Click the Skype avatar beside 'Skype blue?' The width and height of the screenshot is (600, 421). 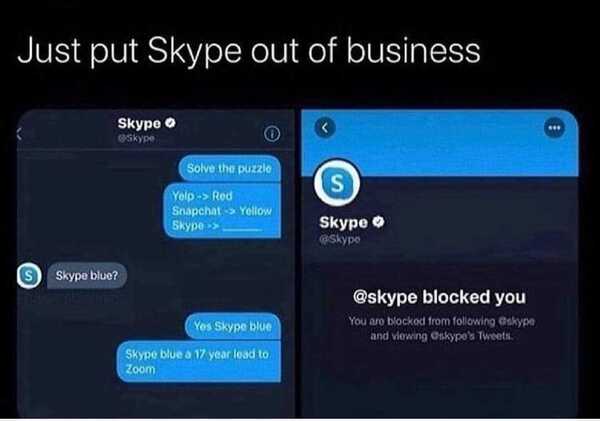pos(29,275)
